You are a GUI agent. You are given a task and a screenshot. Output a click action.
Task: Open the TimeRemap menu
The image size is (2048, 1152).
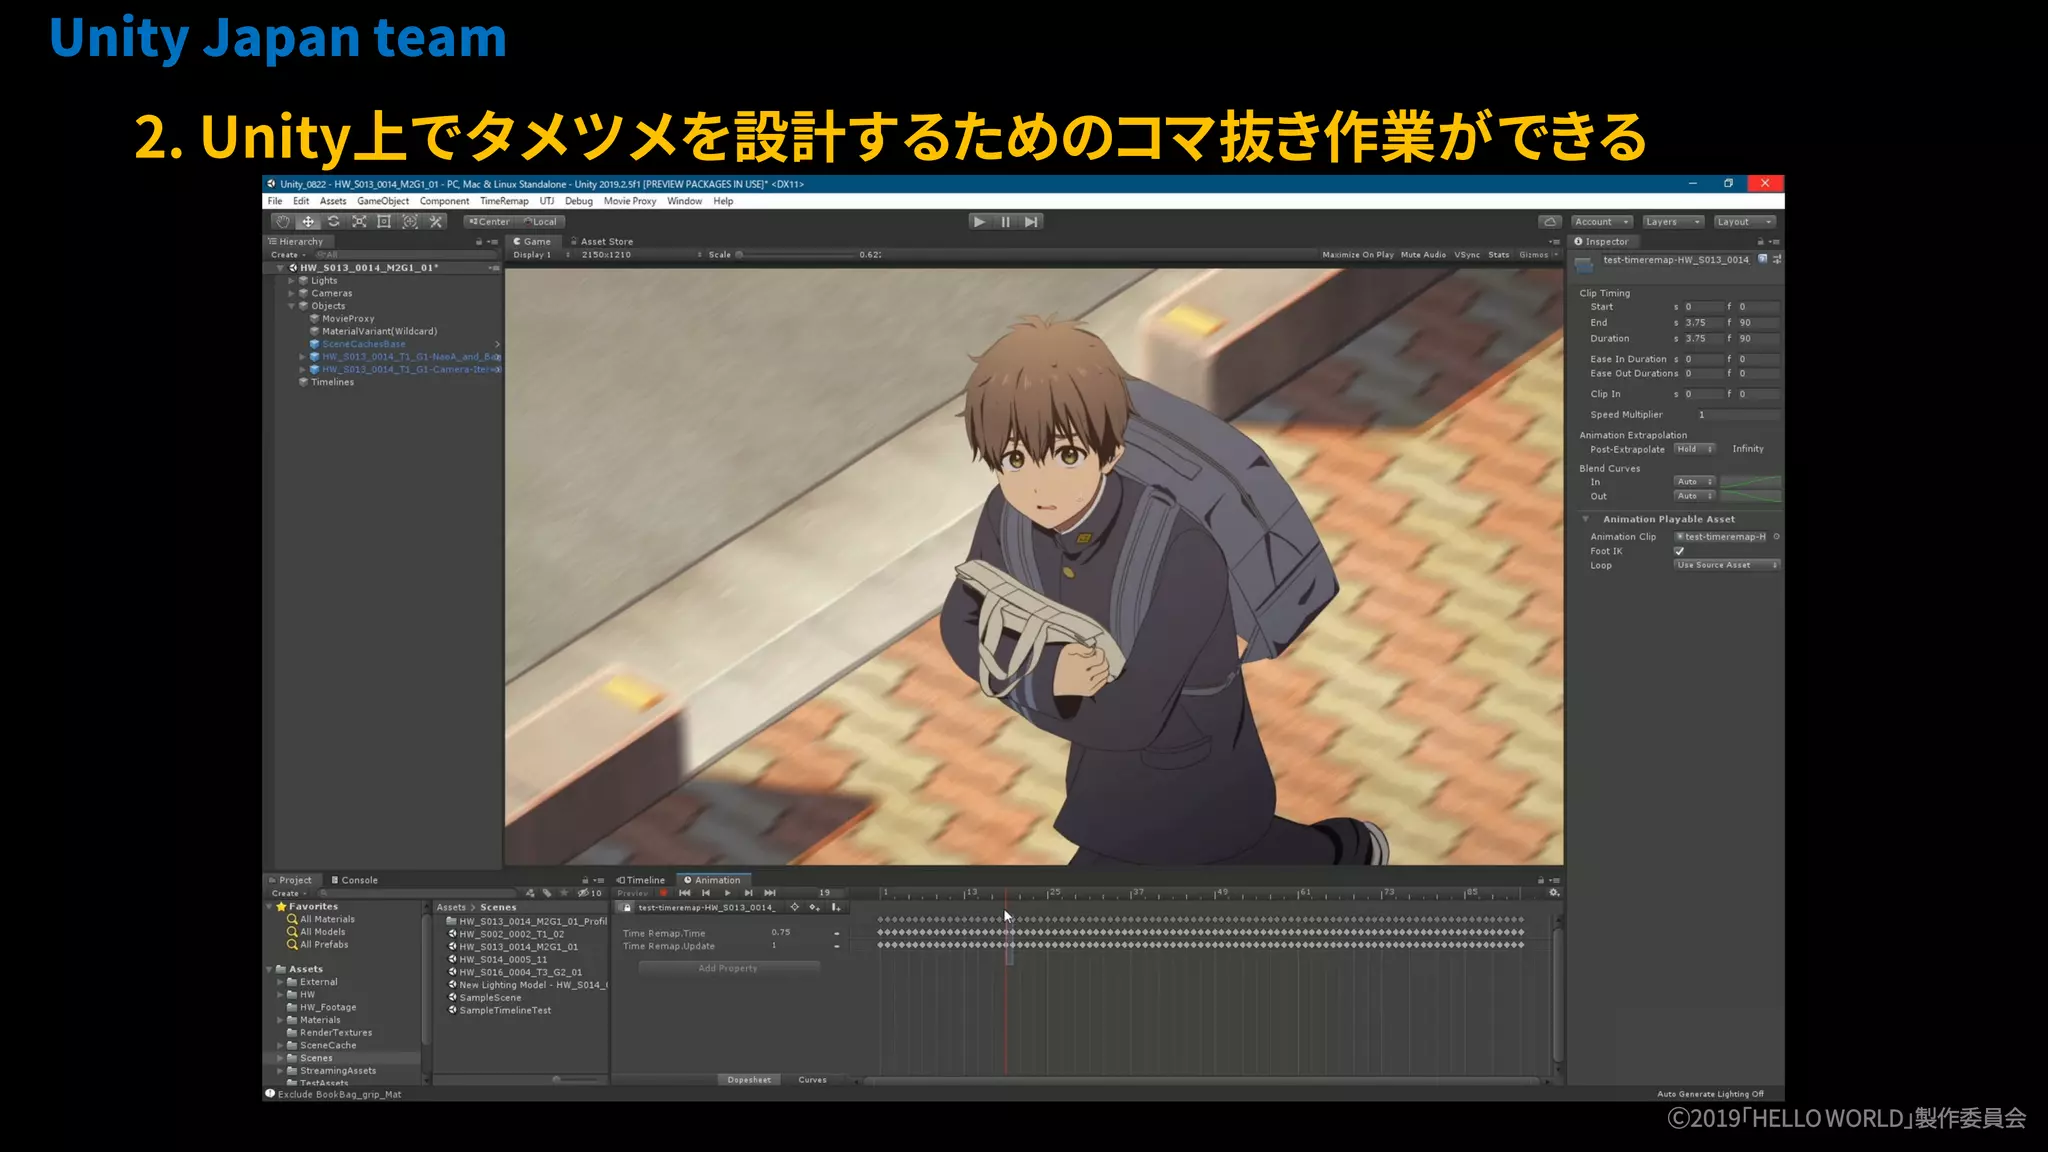(504, 201)
